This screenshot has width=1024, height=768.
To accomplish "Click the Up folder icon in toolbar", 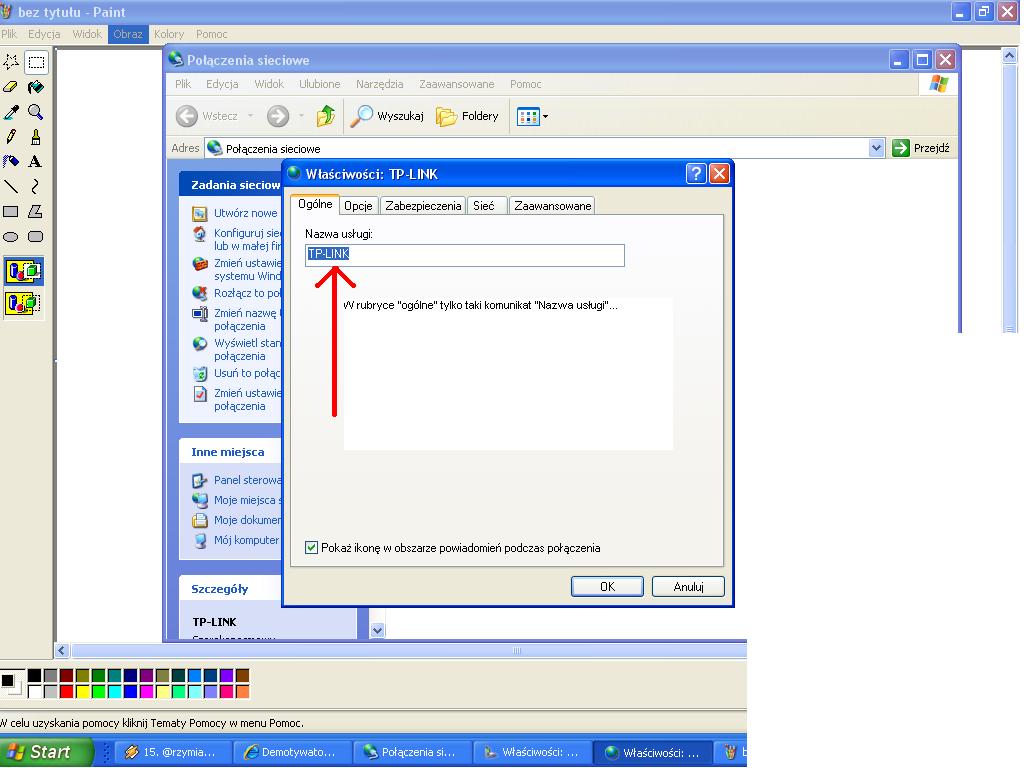I will pyautogui.click(x=325, y=116).
